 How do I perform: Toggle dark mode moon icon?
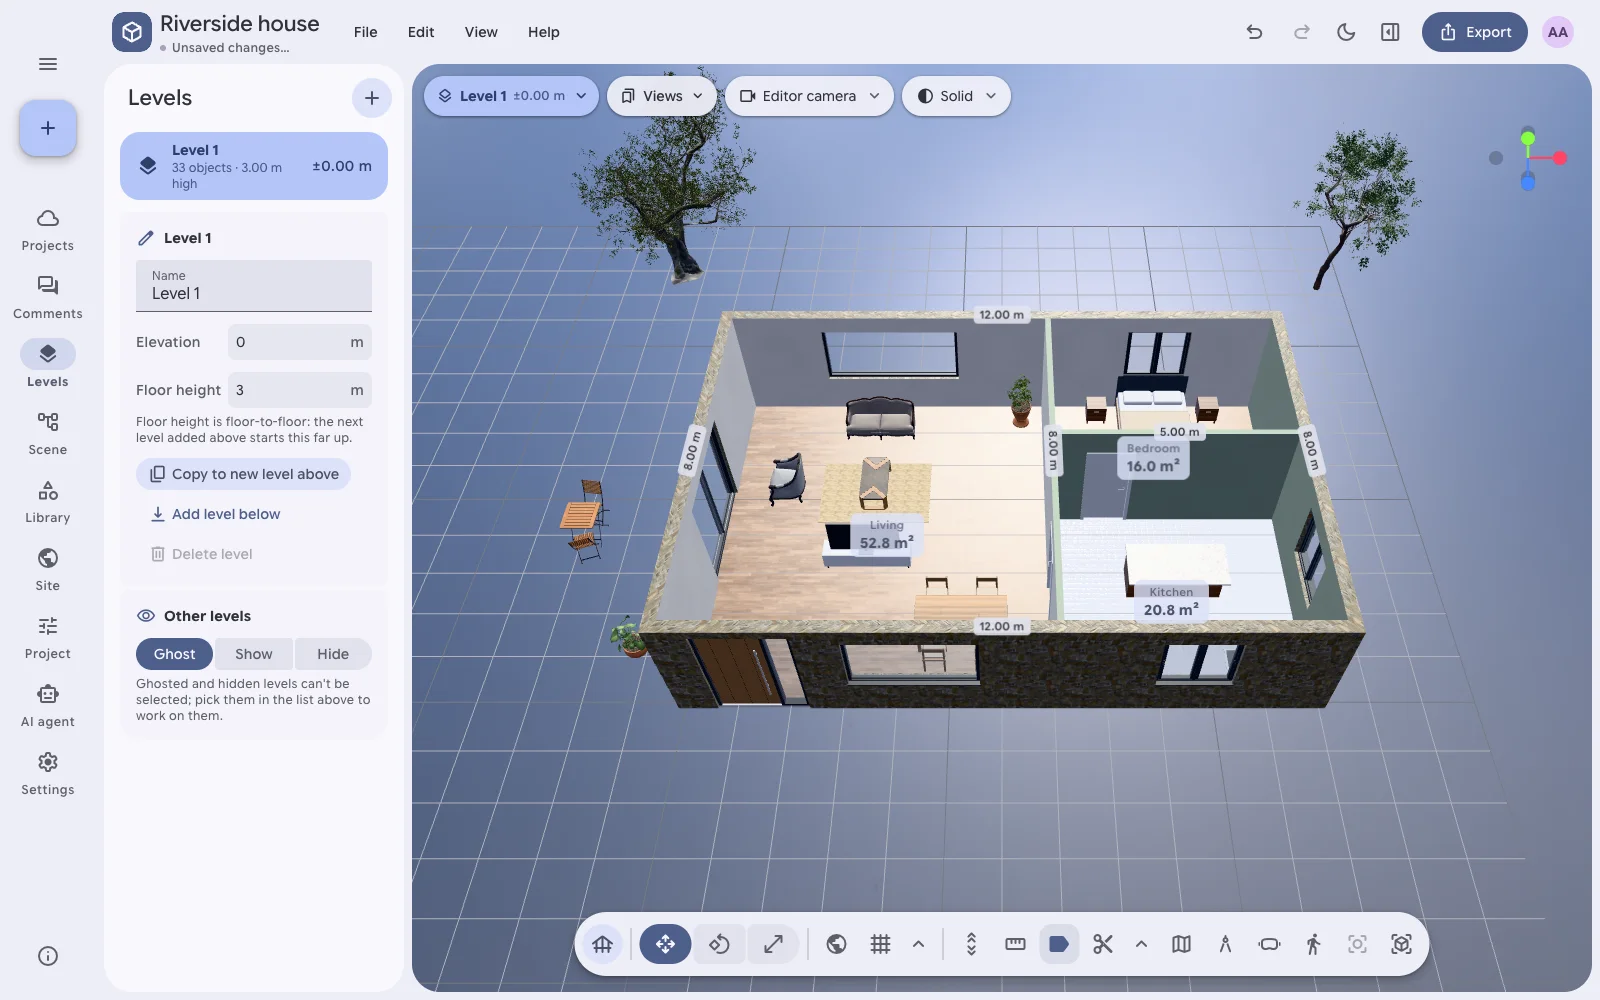1346,32
